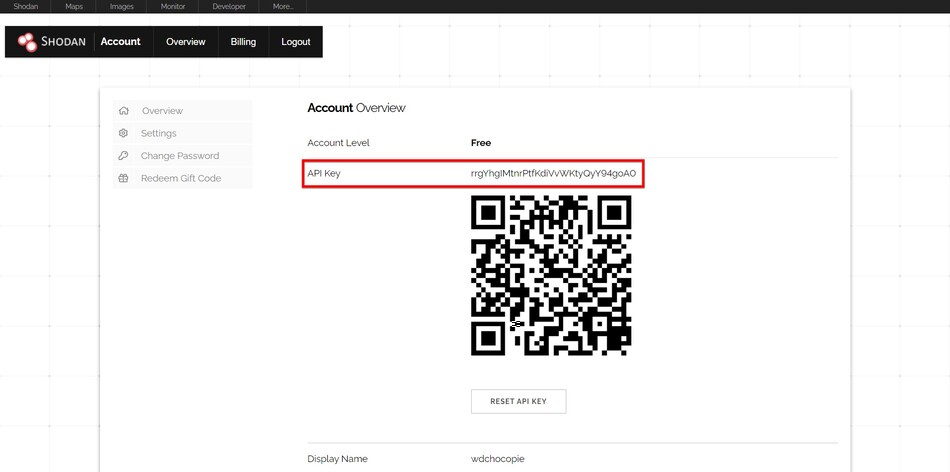Click the API Key label
The width and height of the screenshot is (950, 472).
(x=324, y=173)
